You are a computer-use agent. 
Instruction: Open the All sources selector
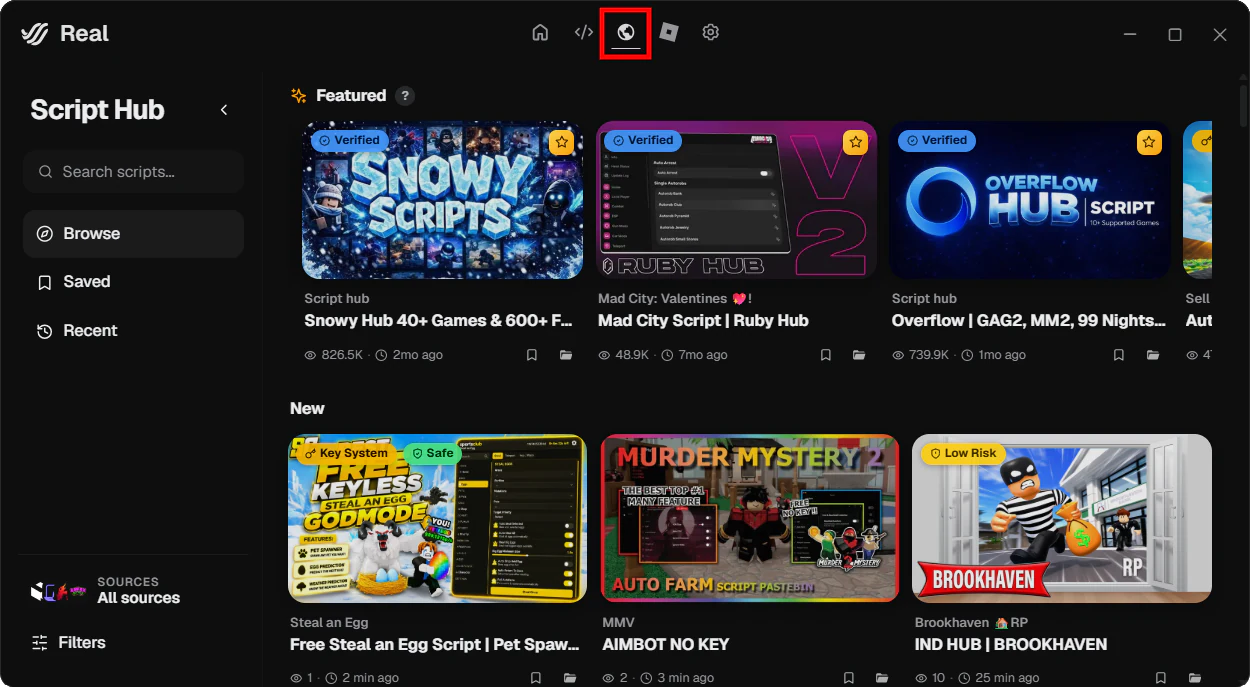(x=106, y=590)
